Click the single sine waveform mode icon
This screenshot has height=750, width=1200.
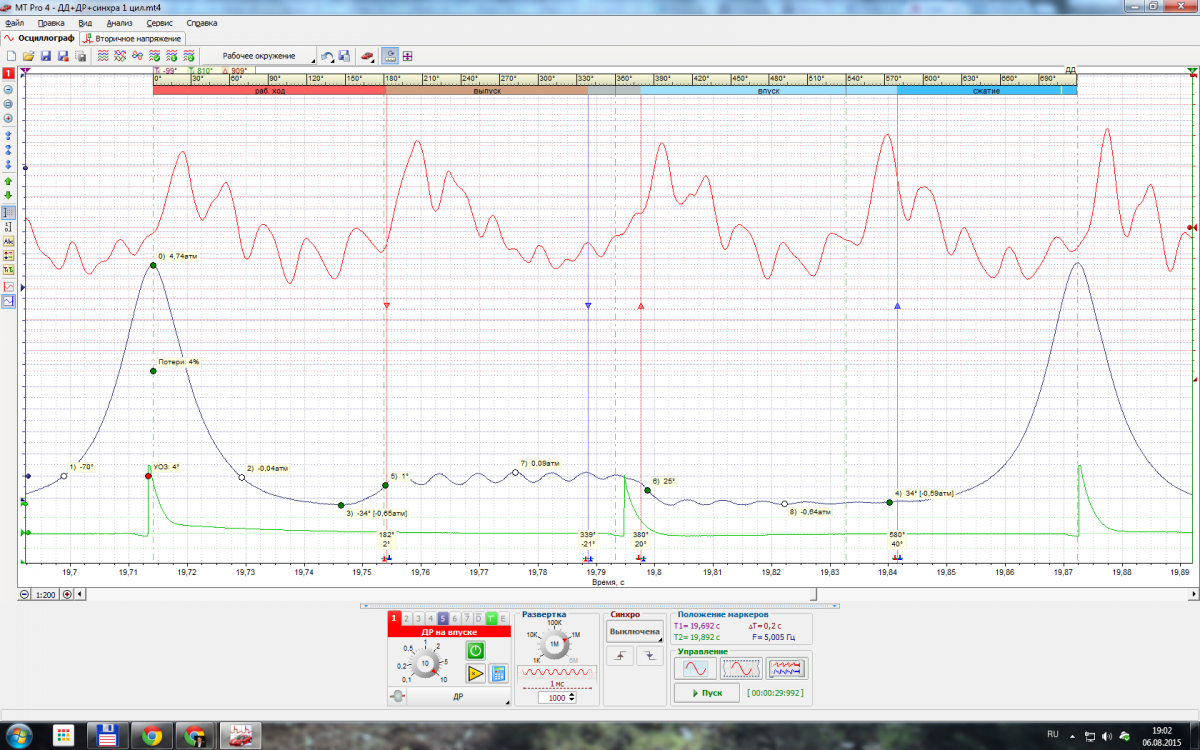696,668
